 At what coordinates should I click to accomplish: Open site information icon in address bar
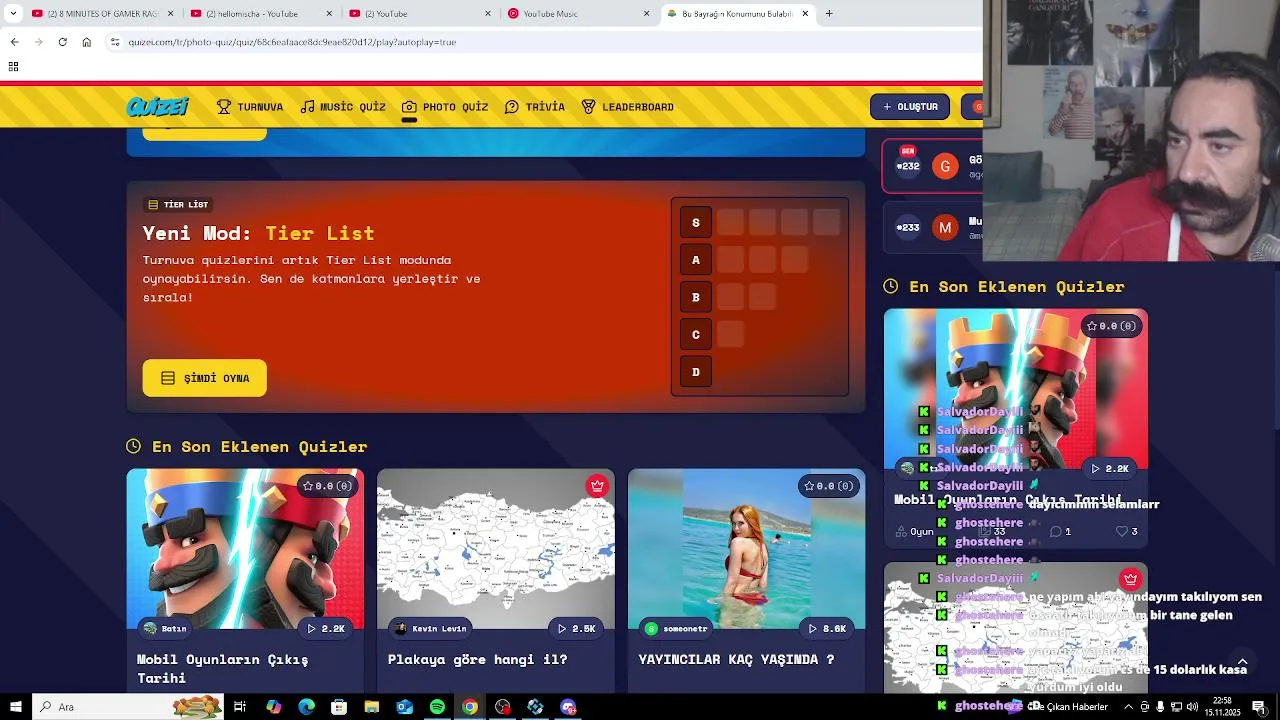115,42
